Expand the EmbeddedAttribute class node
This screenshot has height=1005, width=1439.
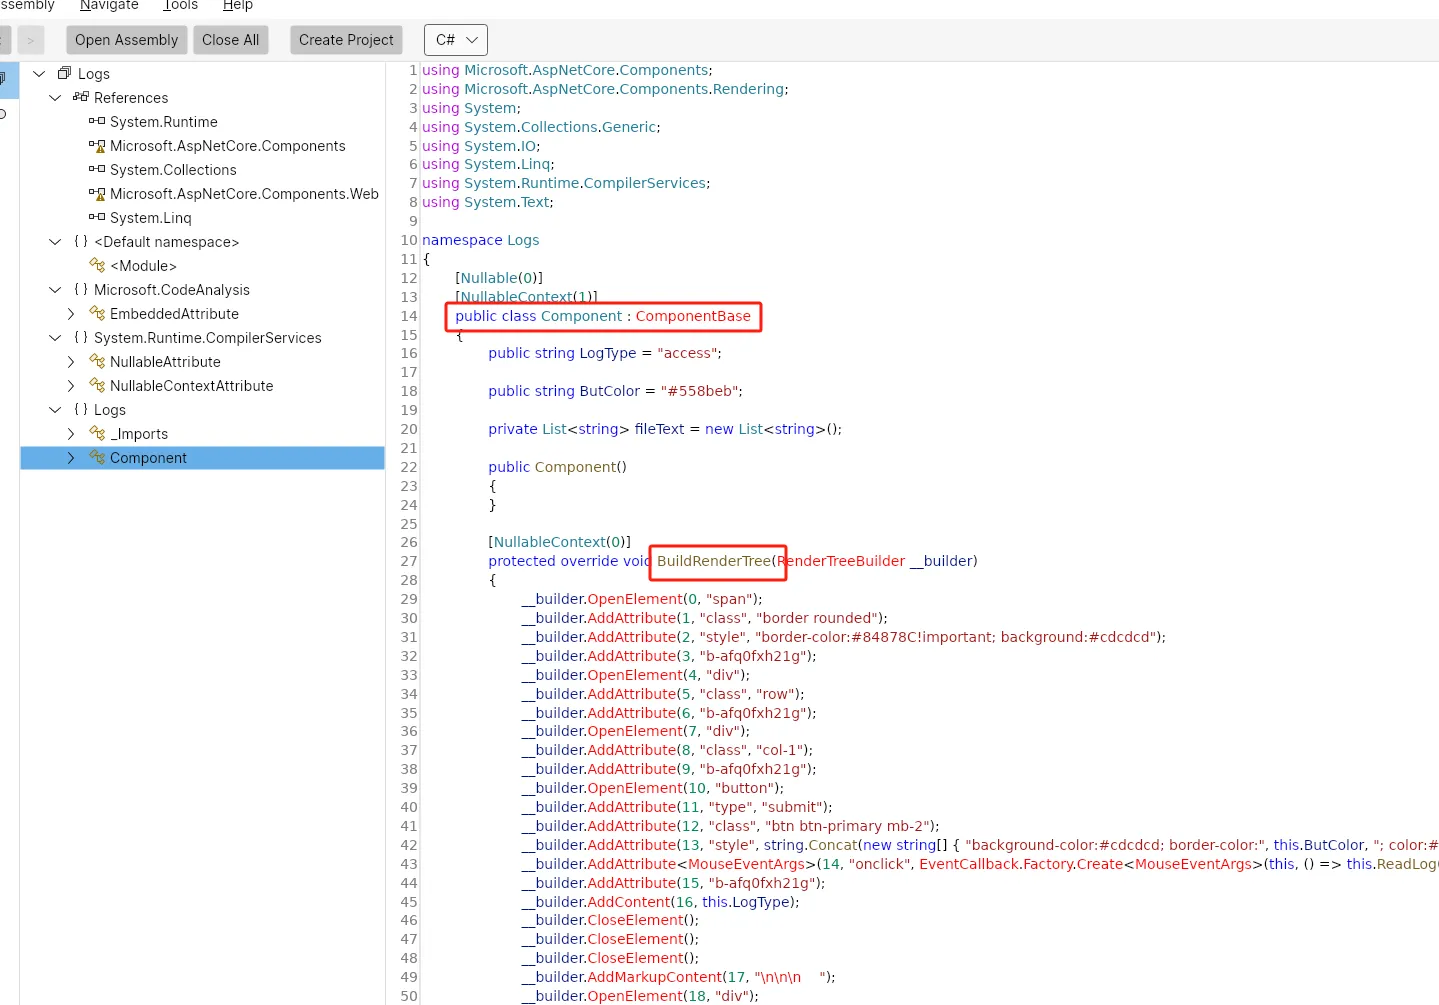[71, 313]
